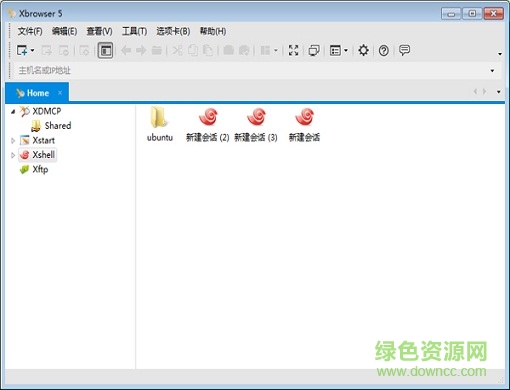Toggle the session tree panel icon
This screenshot has width=510, height=390.
[105, 51]
